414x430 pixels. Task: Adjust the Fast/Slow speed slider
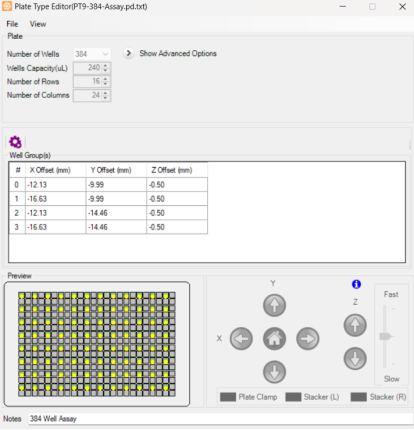click(385, 336)
